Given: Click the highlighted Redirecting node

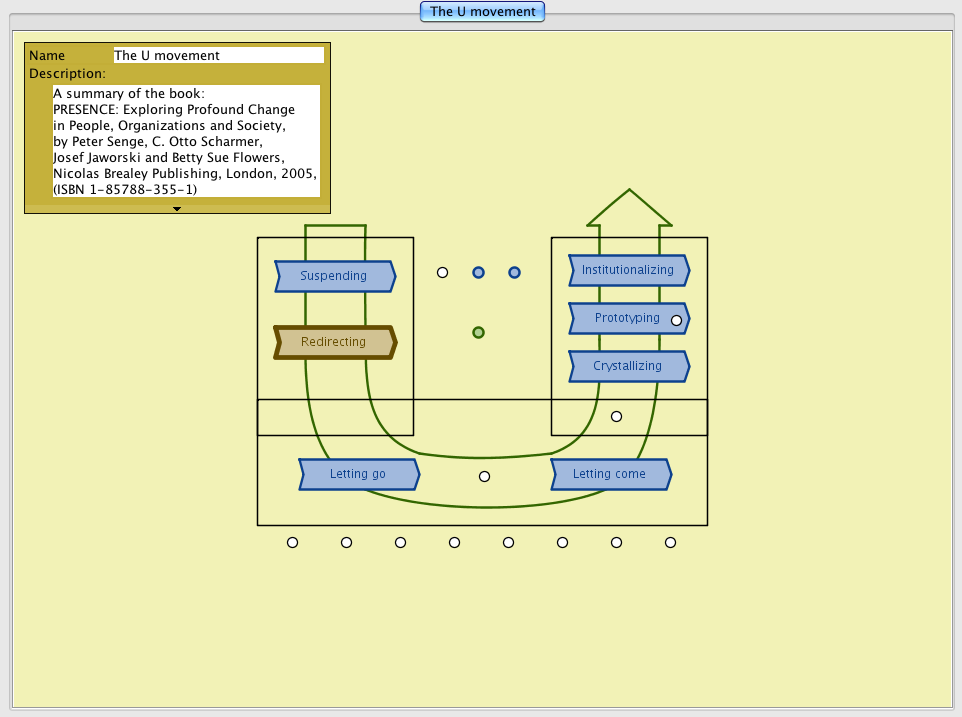Looking at the screenshot, I should pyautogui.click(x=334, y=342).
